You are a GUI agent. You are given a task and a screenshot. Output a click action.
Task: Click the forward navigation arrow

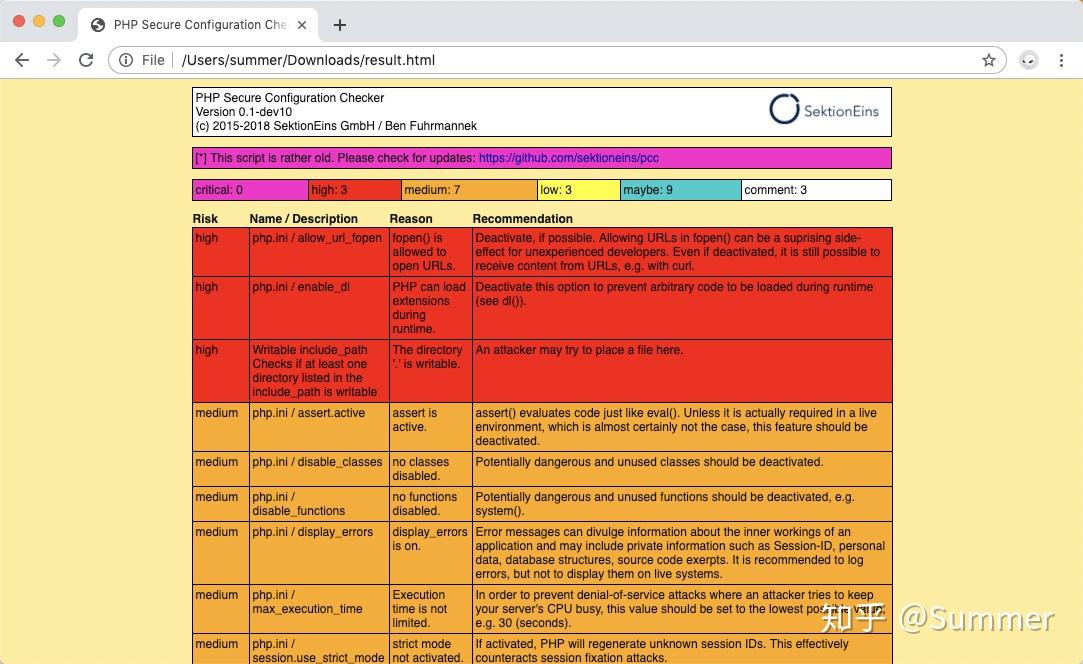click(54, 60)
